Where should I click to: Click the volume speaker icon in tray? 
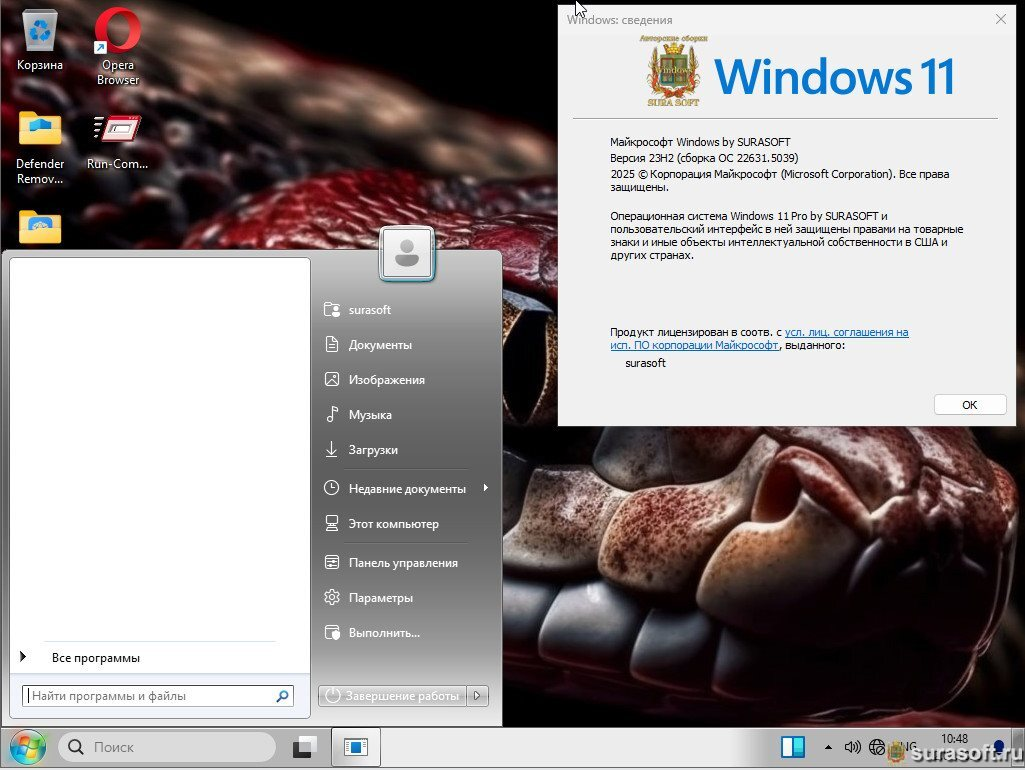(852, 747)
